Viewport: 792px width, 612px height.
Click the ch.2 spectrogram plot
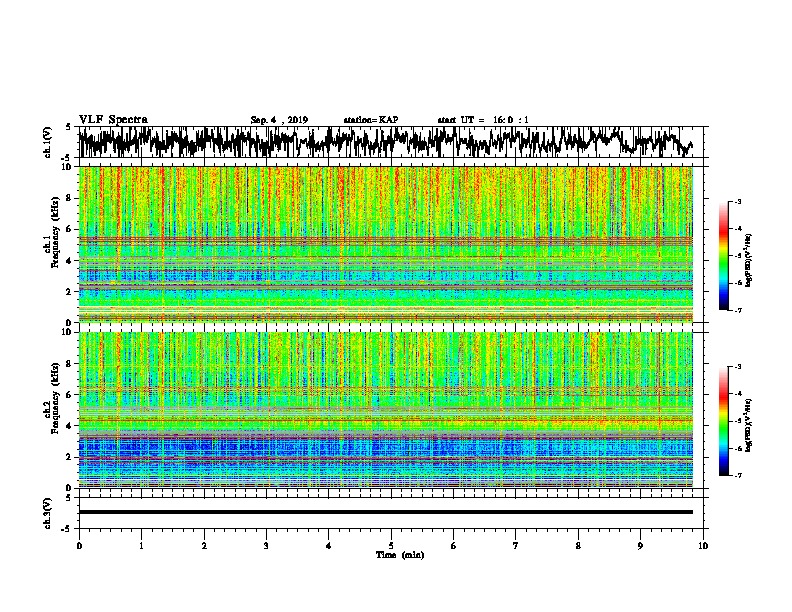(386, 410)
